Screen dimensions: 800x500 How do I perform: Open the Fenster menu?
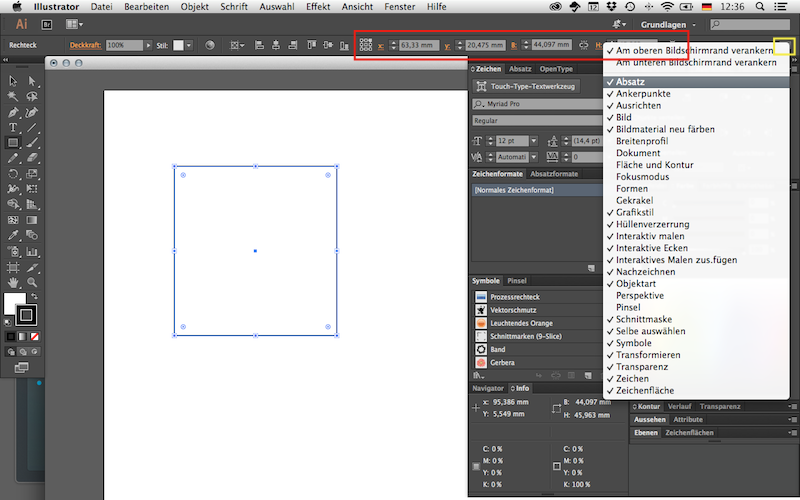coord(399,7)
